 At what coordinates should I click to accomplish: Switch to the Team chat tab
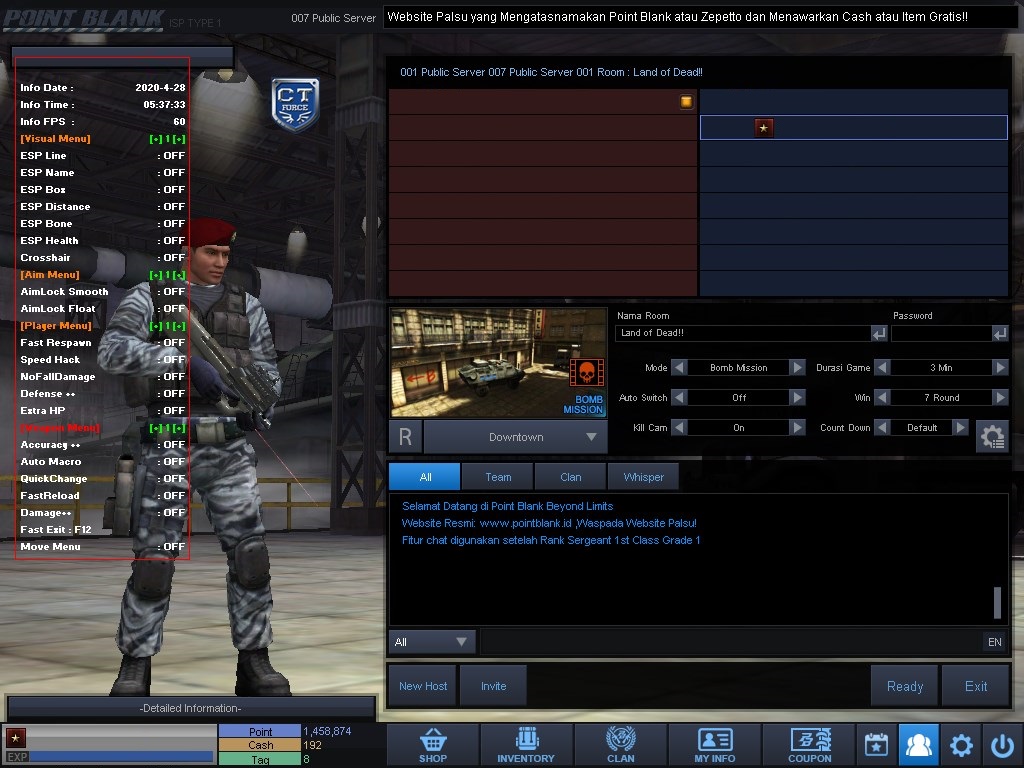point(498,477)
